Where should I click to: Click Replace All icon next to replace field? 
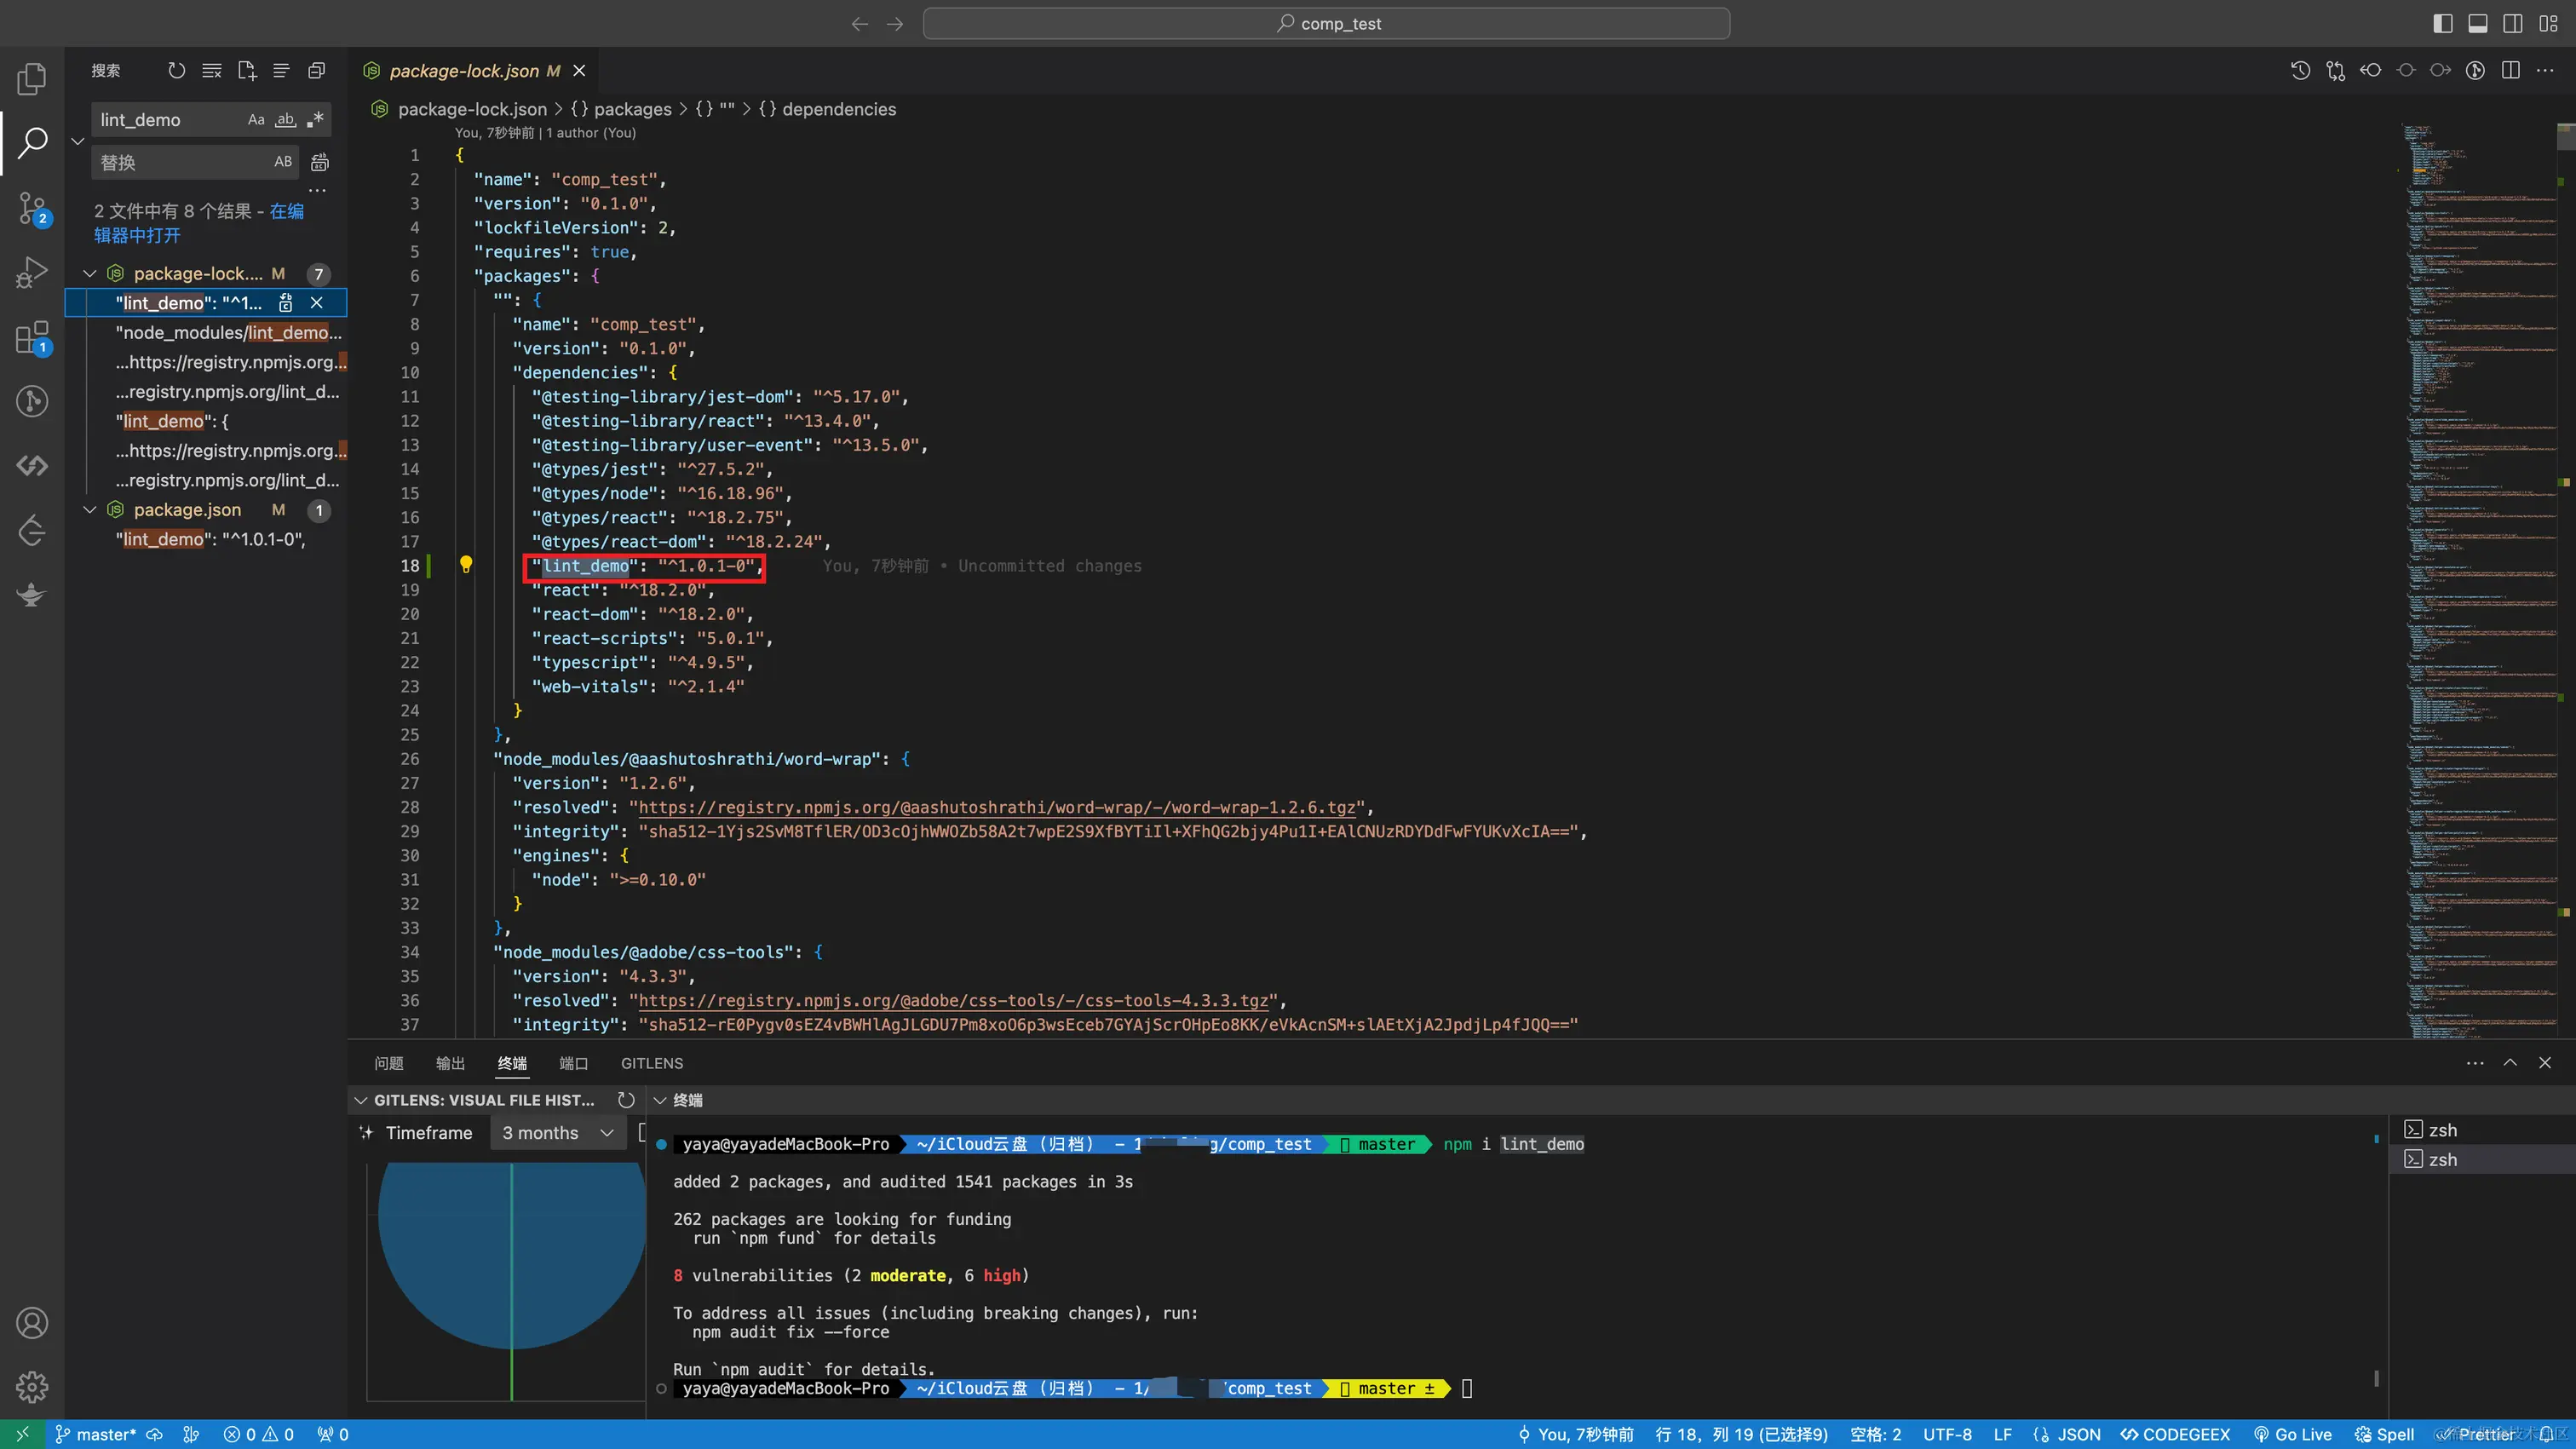click(x=320, y=162)
